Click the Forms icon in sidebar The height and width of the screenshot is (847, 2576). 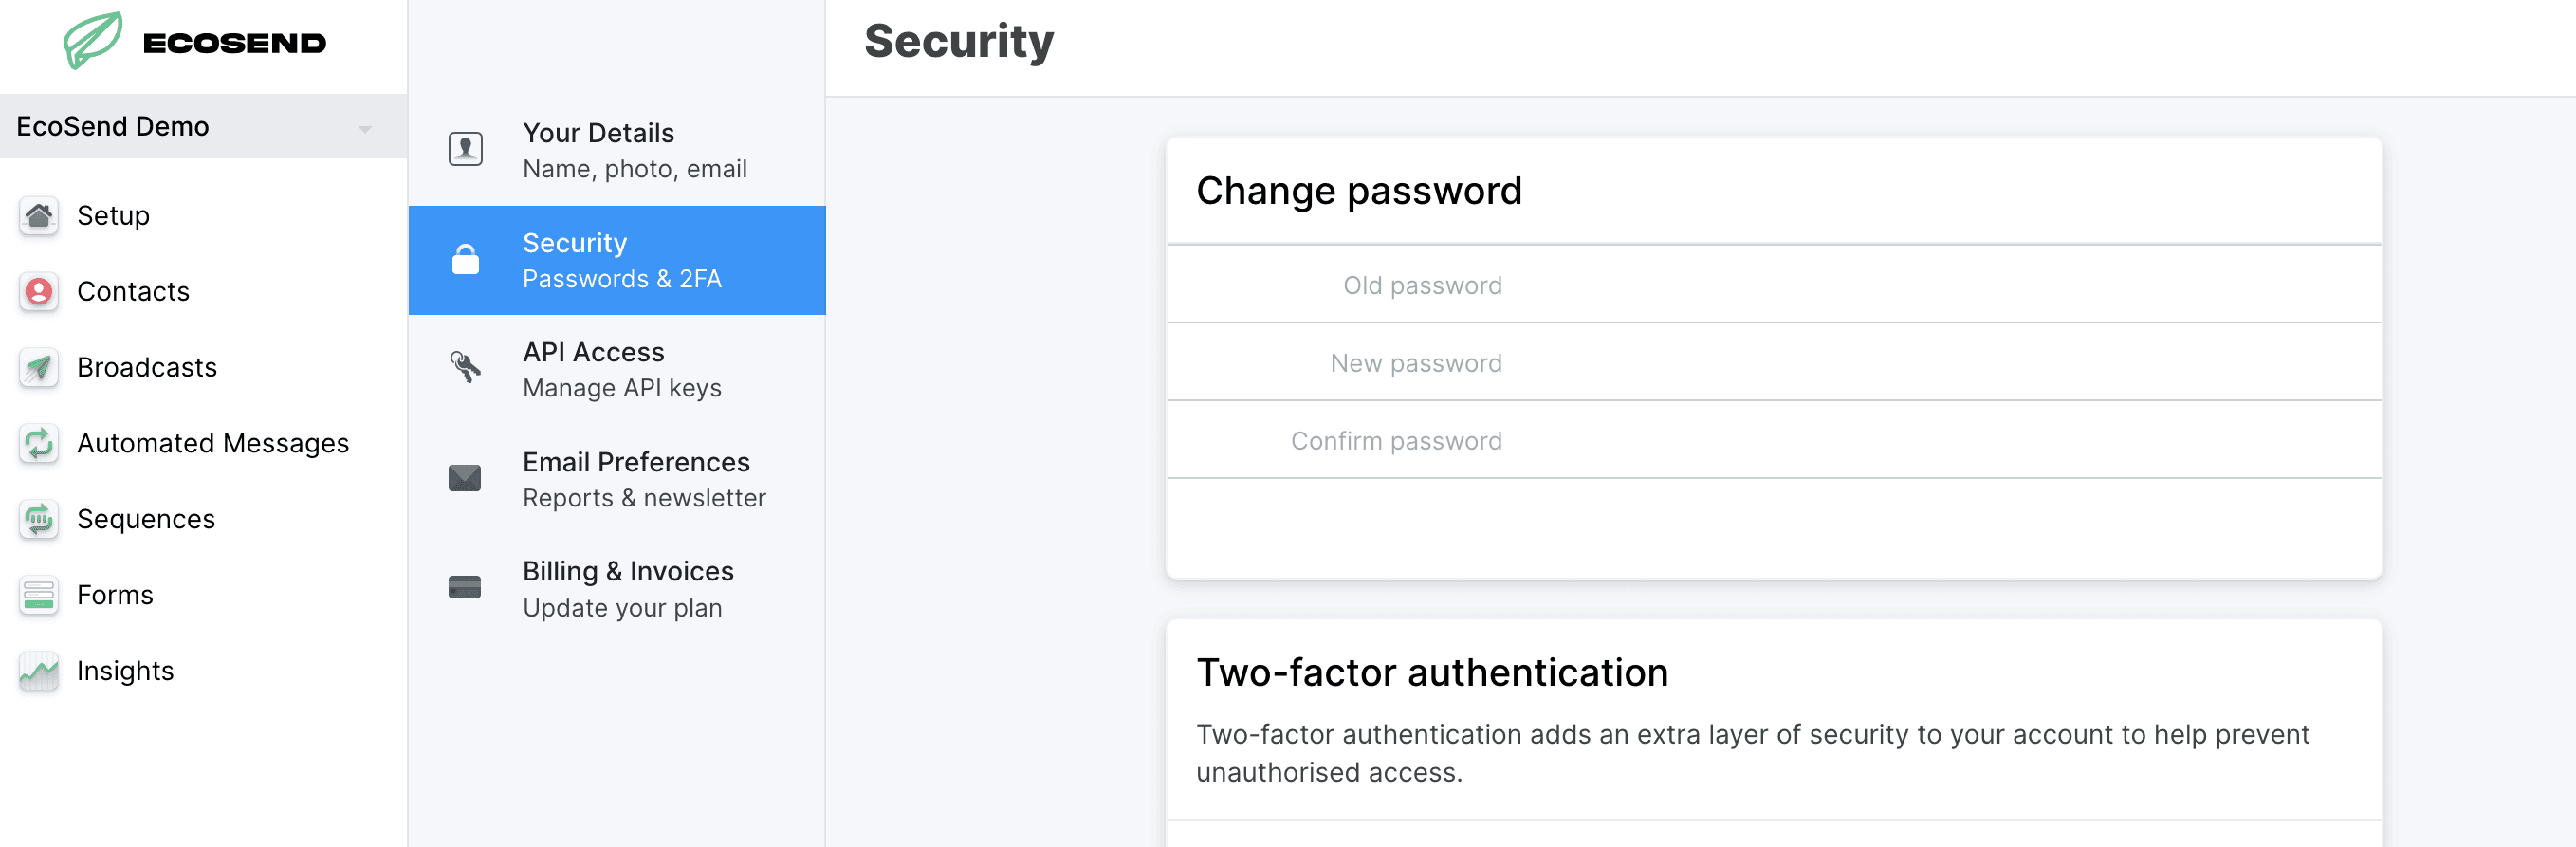click(x=39, y=595)
